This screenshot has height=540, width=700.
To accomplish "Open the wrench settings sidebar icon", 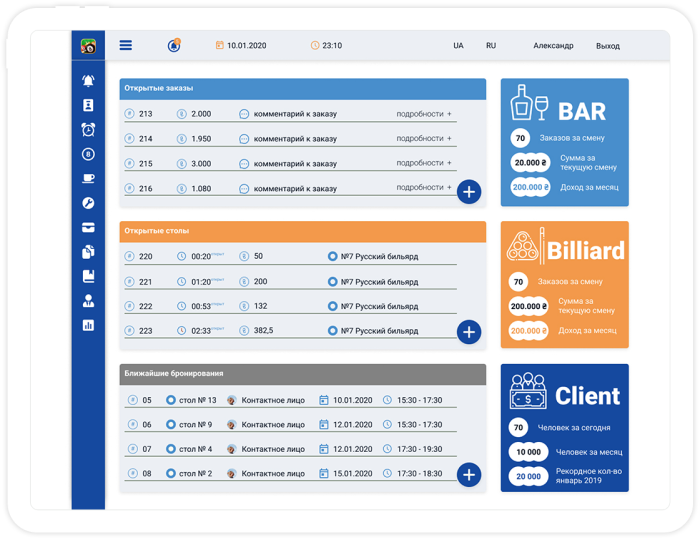I will 88,203.
